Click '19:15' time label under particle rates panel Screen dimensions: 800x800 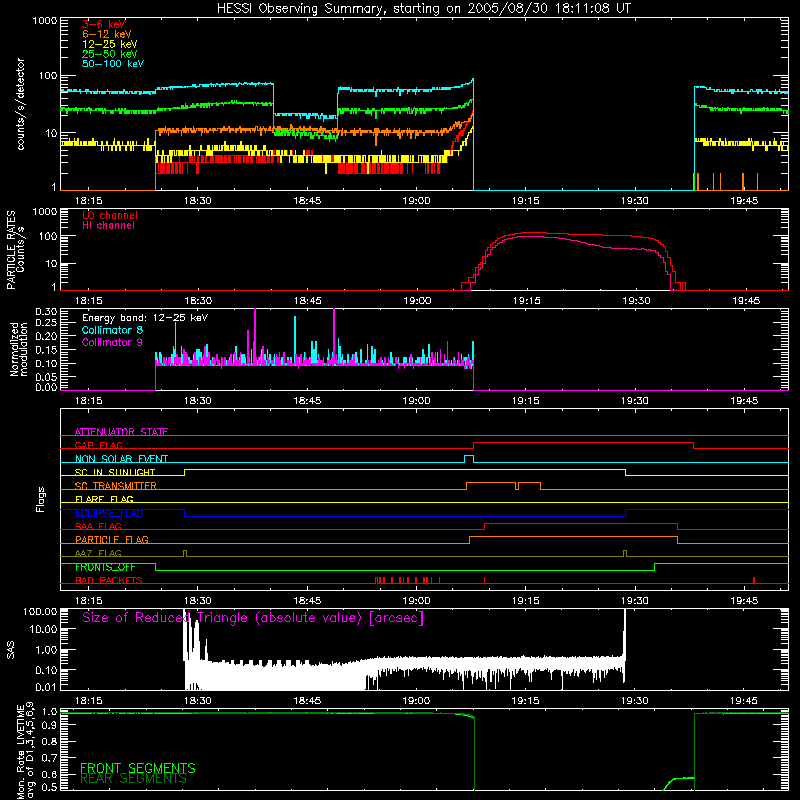[527, 301]
